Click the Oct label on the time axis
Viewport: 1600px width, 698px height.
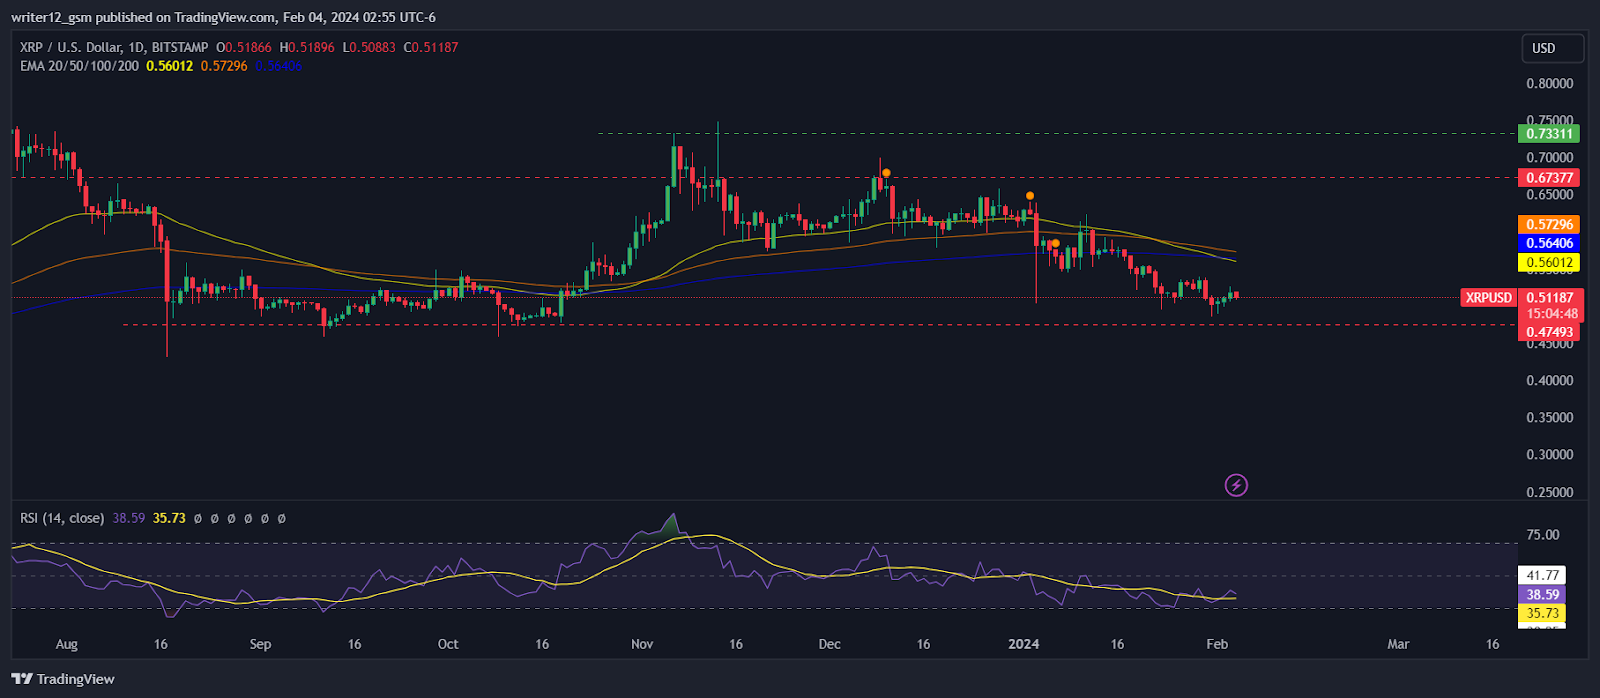click(x=448, y=644)
